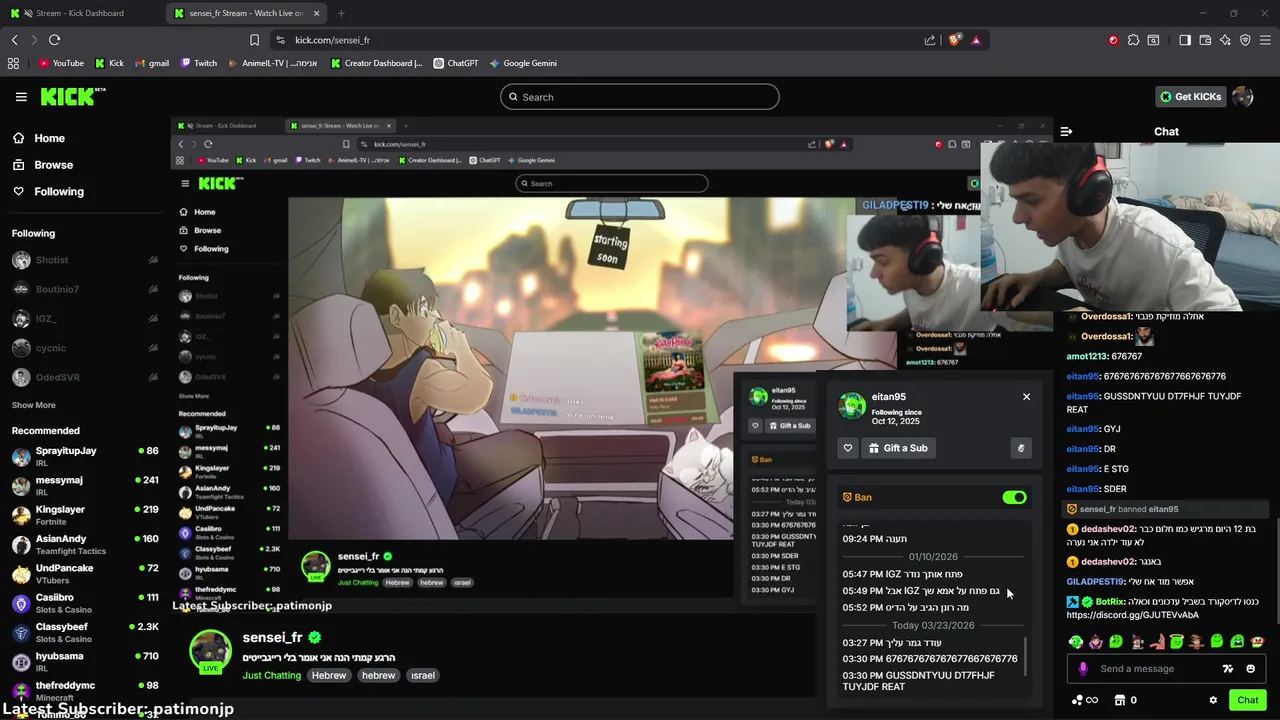Click the message history scrollbar in user card
Viewport: 1280px width, 720px height.
point(1026,656)
